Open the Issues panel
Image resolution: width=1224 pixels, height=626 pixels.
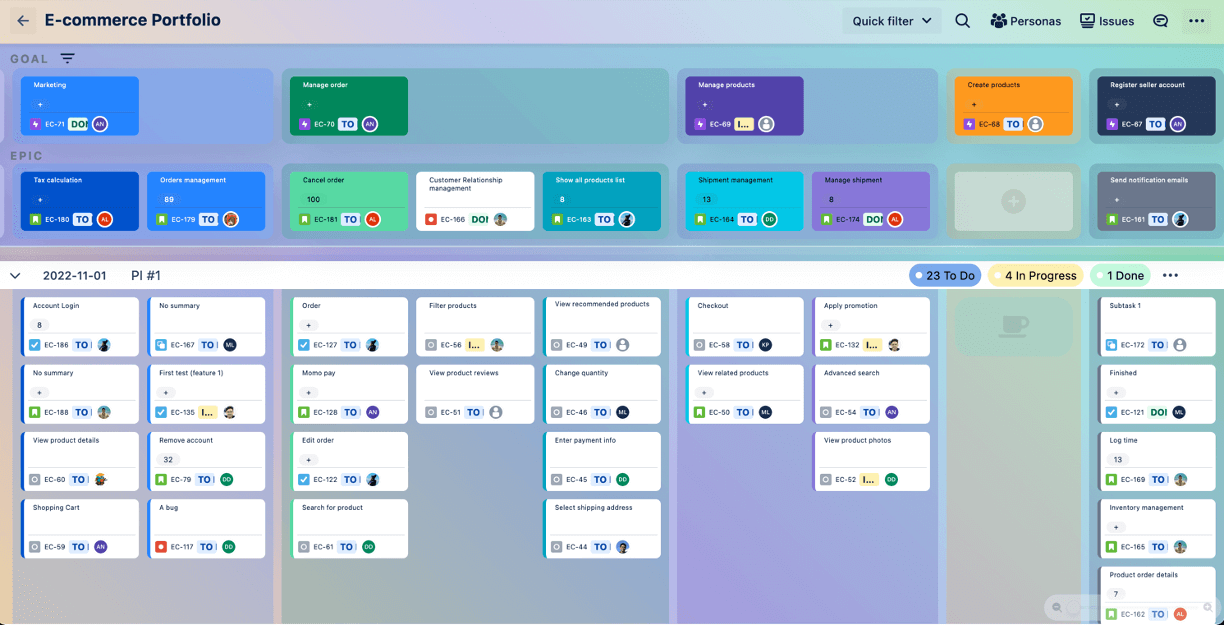click(x=1106, y=20)
